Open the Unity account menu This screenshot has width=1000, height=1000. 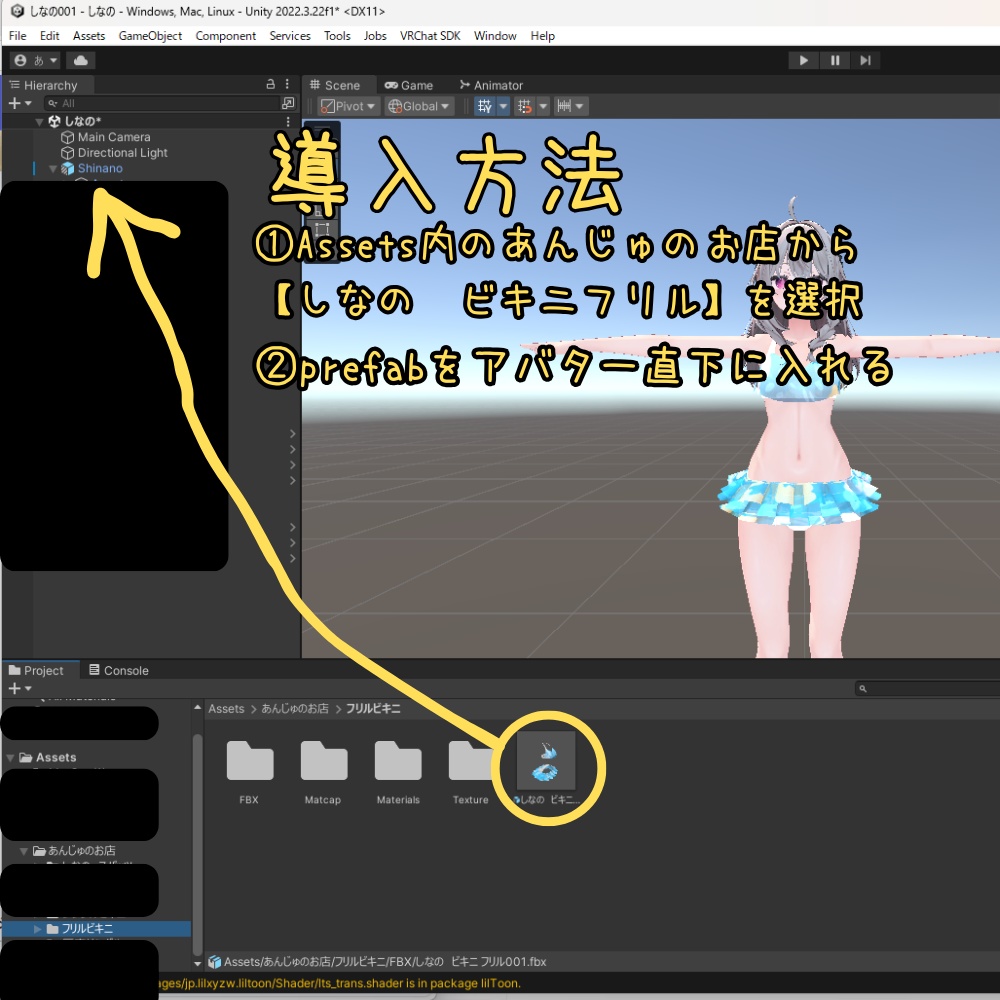tap(35, 61)
